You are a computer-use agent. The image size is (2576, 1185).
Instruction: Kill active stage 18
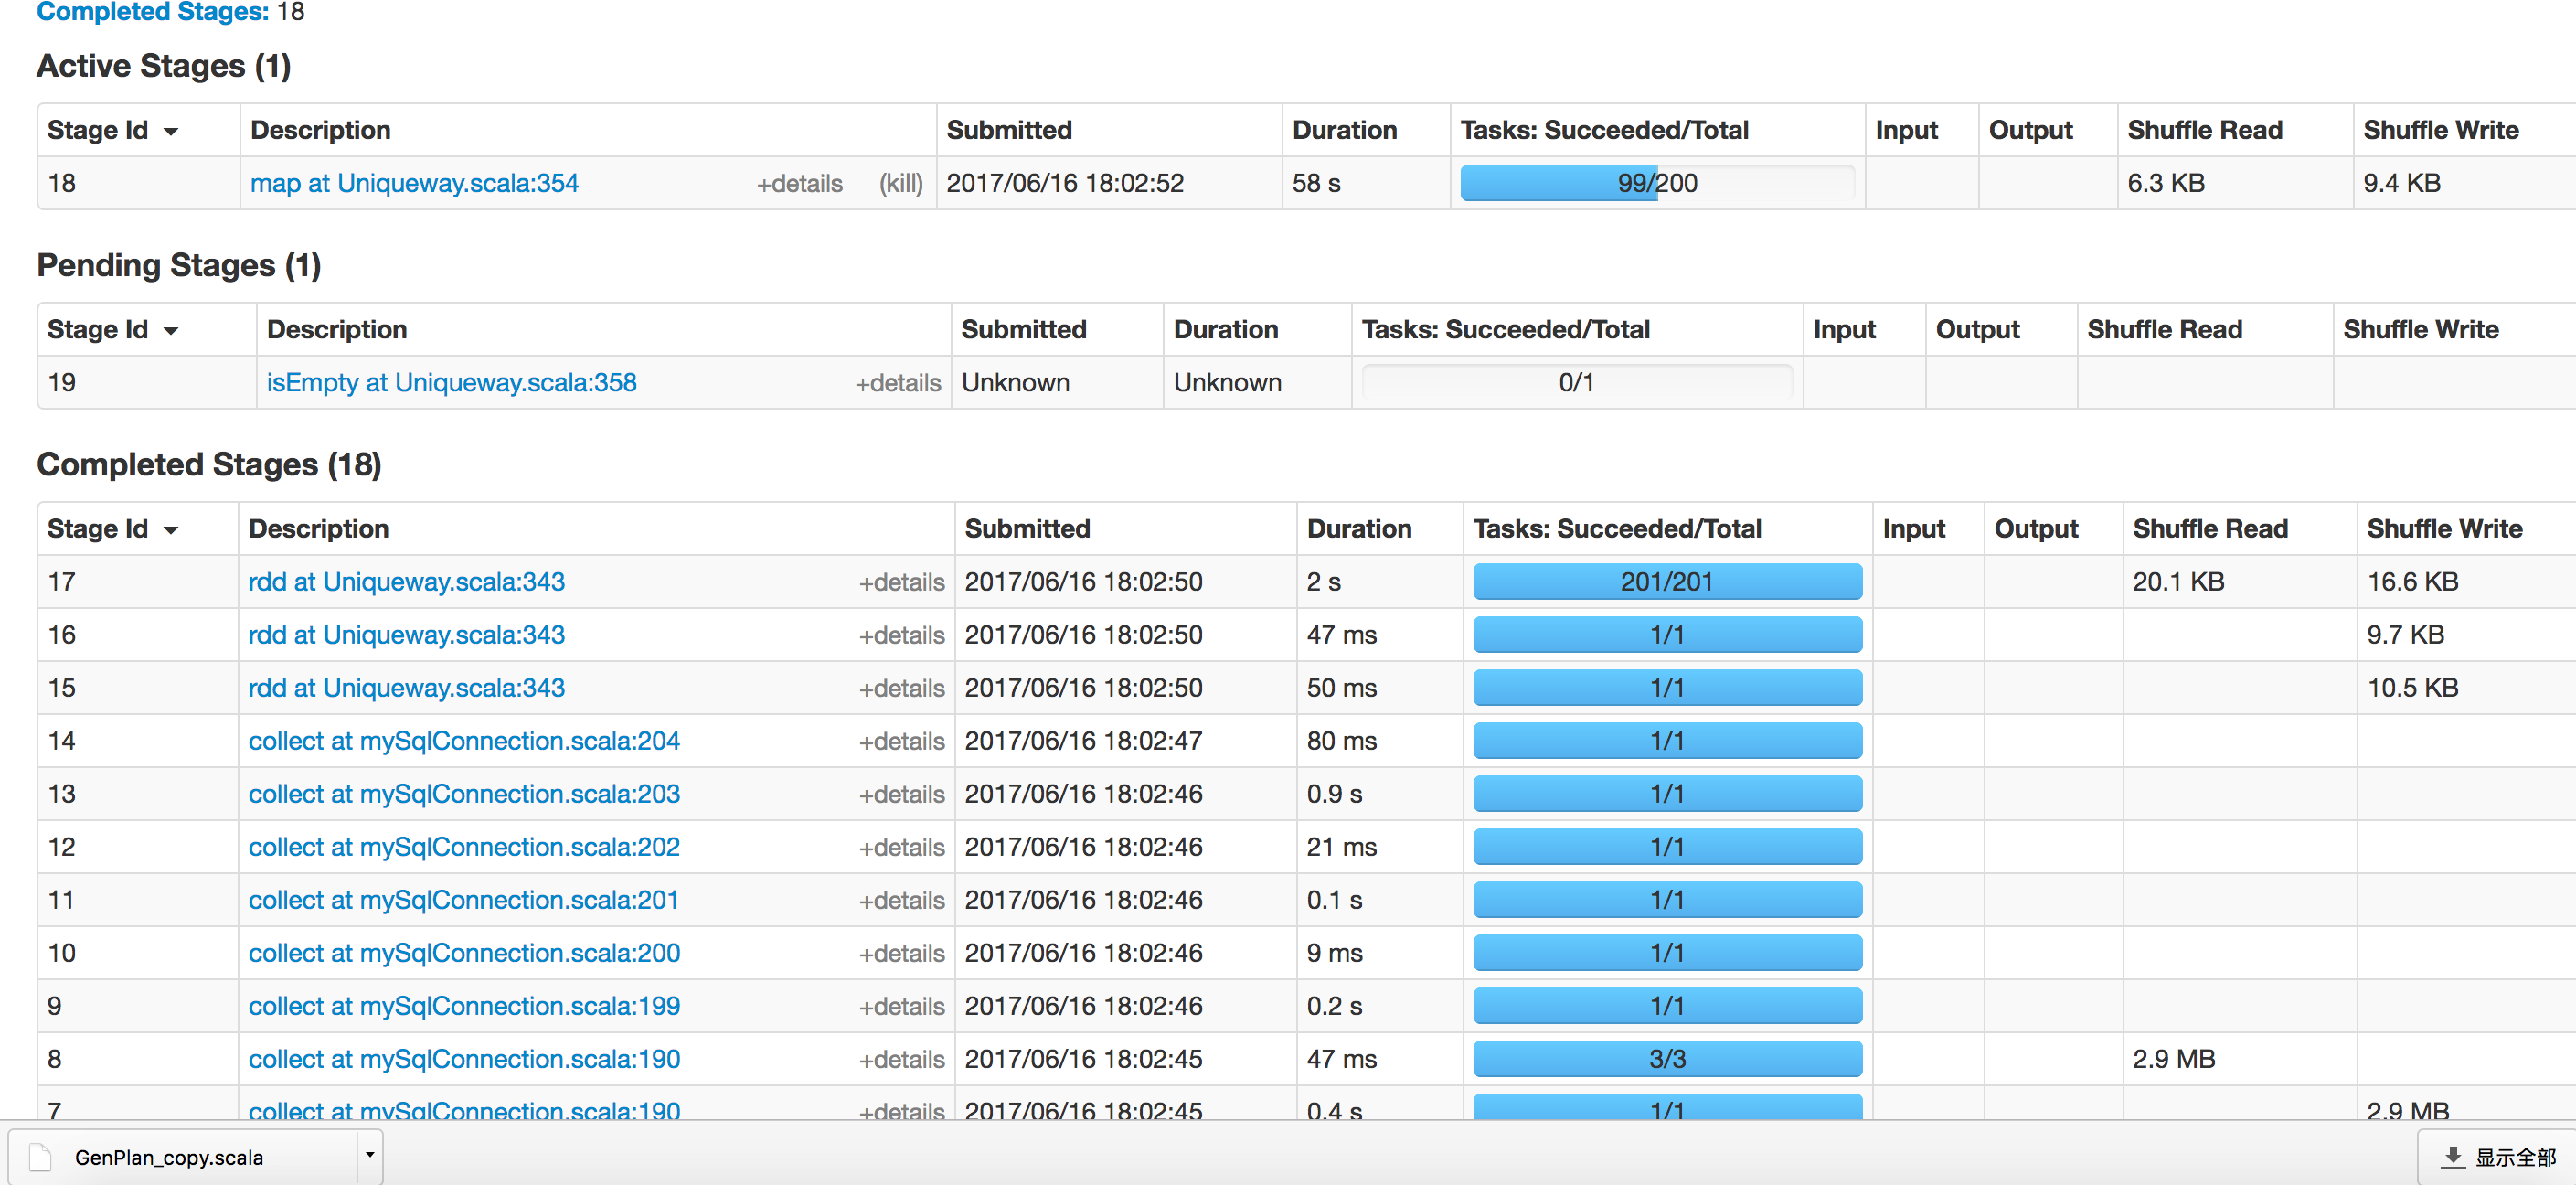tap(900, 184)
